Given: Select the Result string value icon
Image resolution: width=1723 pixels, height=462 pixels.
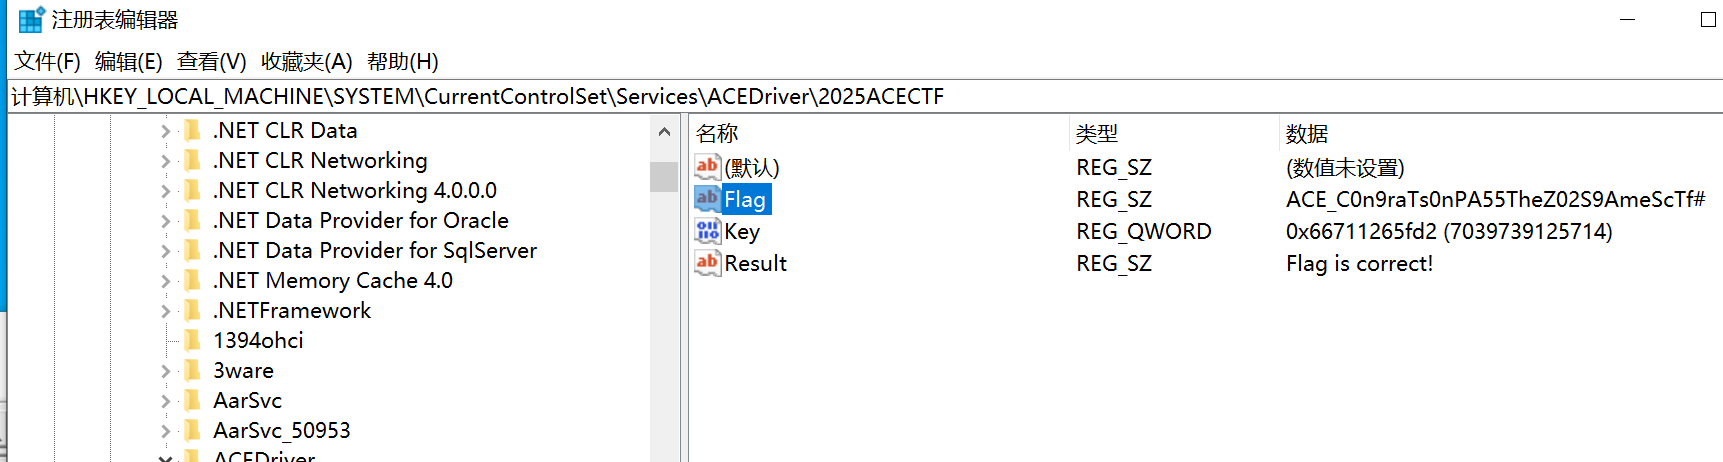Looking at the screenshot, I should tap(707, 263).
